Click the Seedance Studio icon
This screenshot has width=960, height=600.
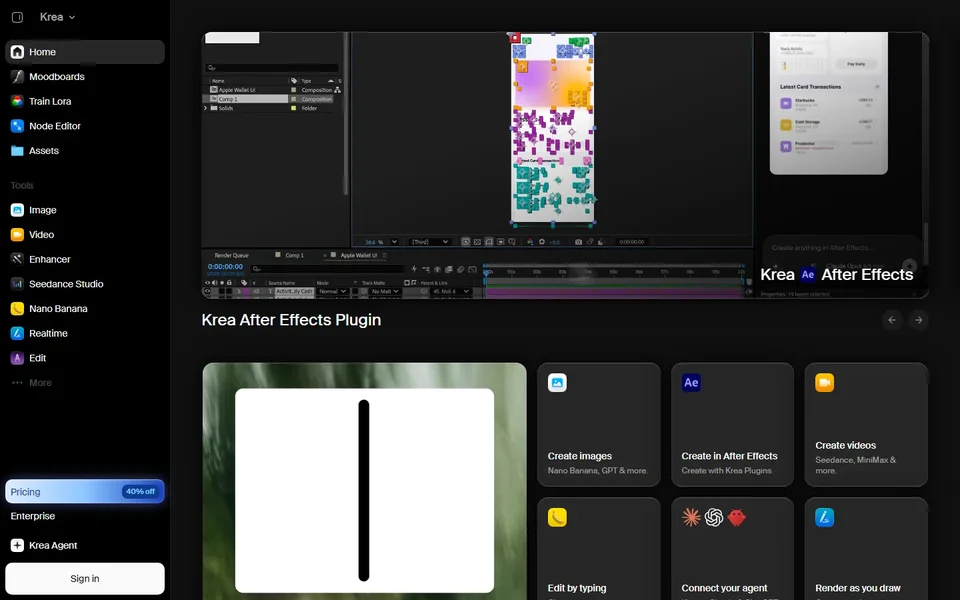pos(17,284)
